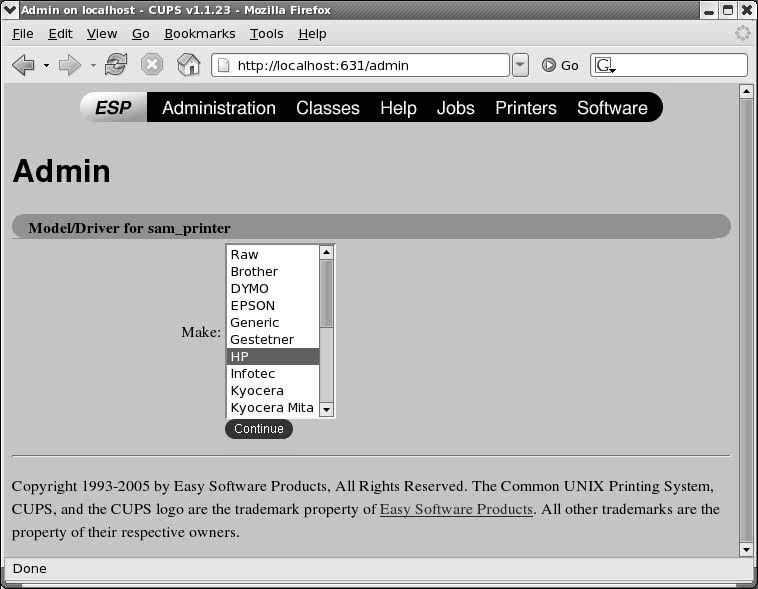Select Infotec in the Make list
This screenshot has width=758, height=589.
273,373
